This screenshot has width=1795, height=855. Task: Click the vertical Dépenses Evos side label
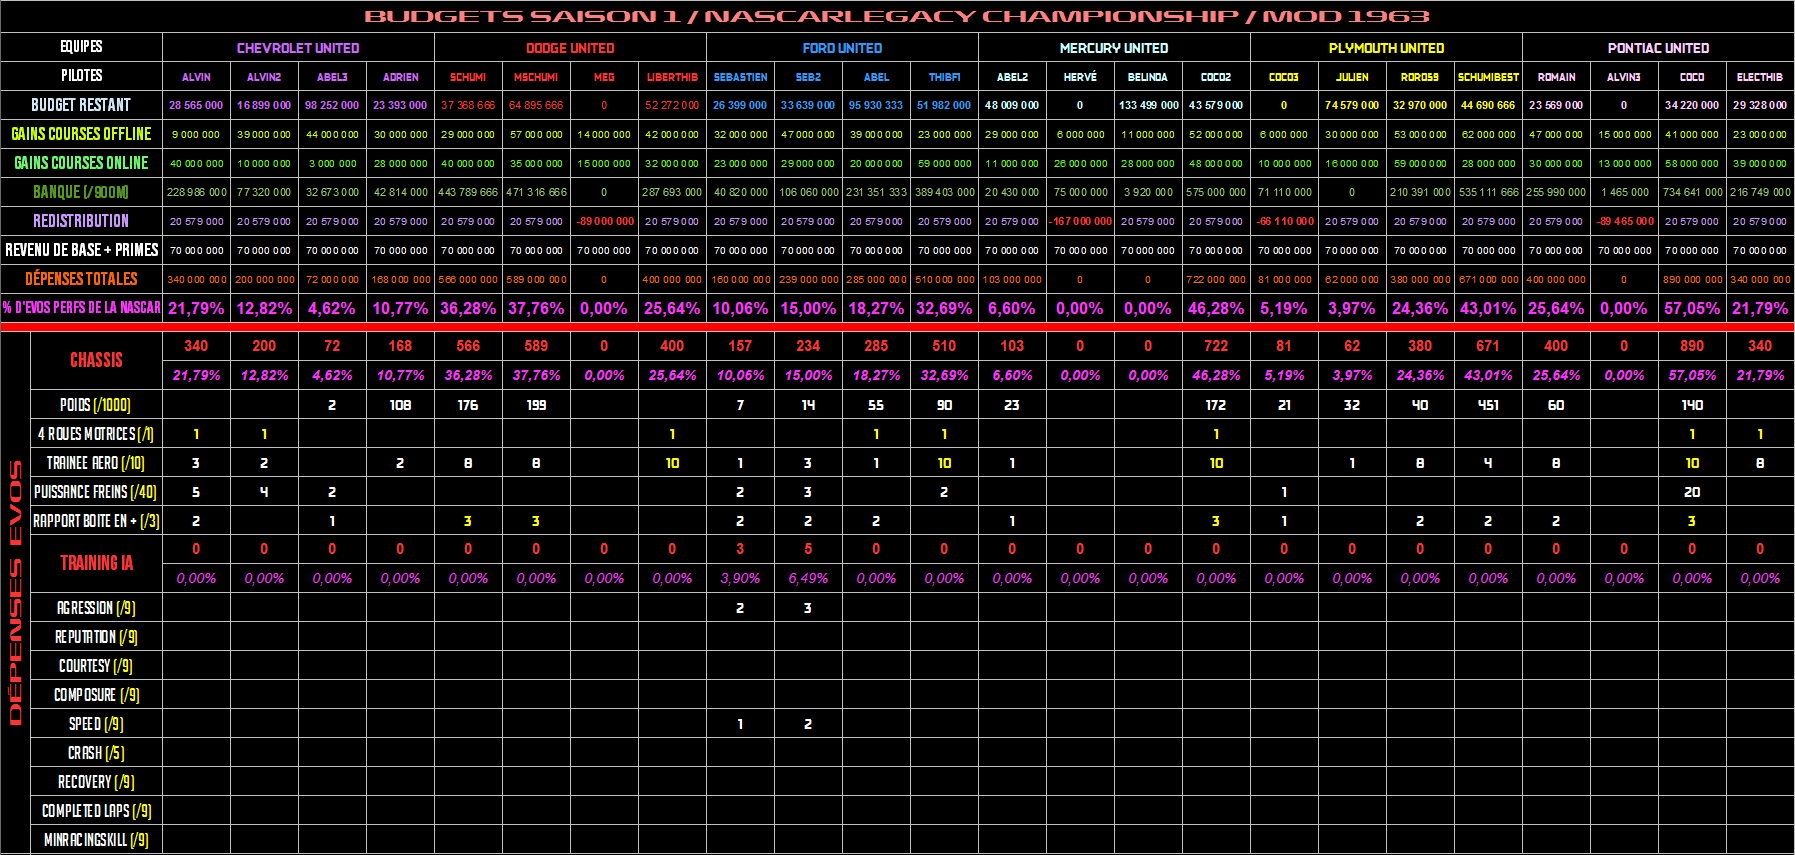[x=15, y=592]
